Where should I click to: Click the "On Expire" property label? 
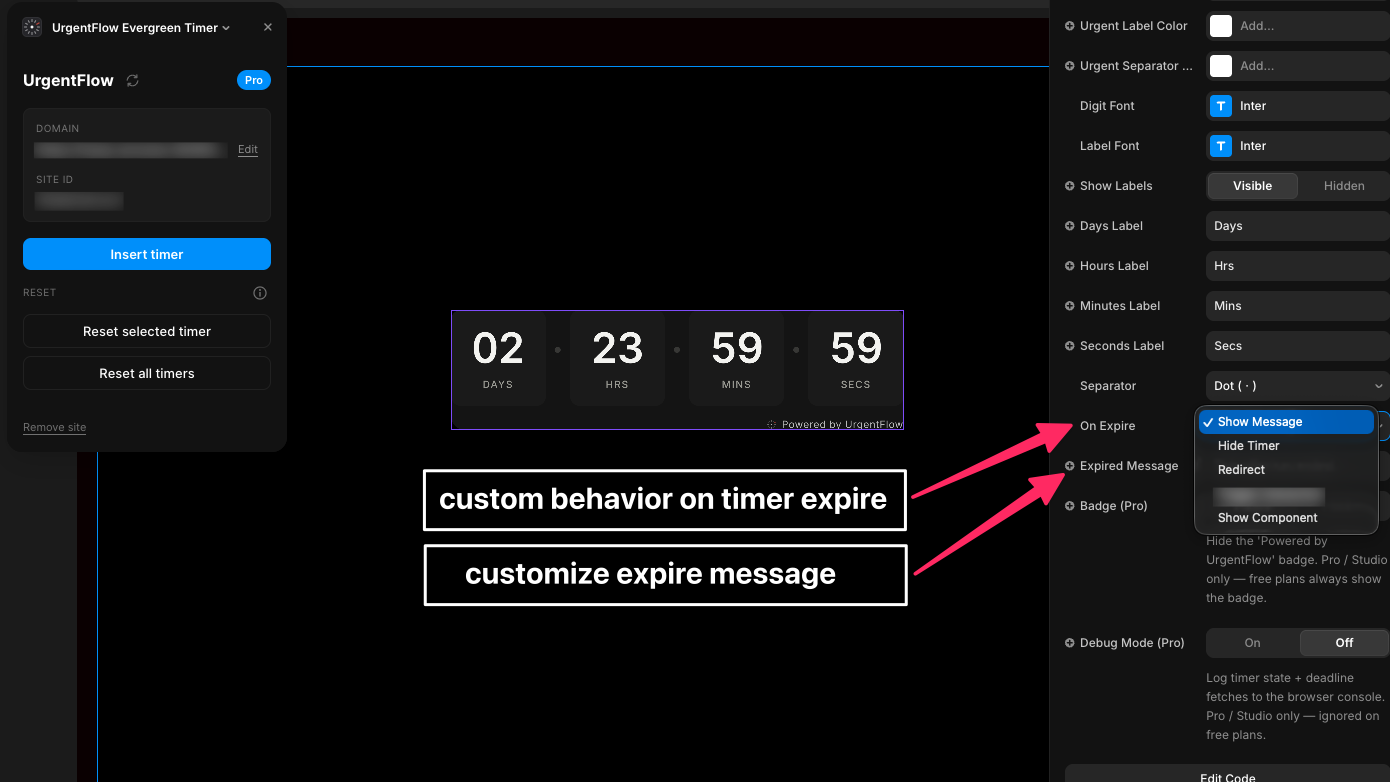click(1107, 426)
